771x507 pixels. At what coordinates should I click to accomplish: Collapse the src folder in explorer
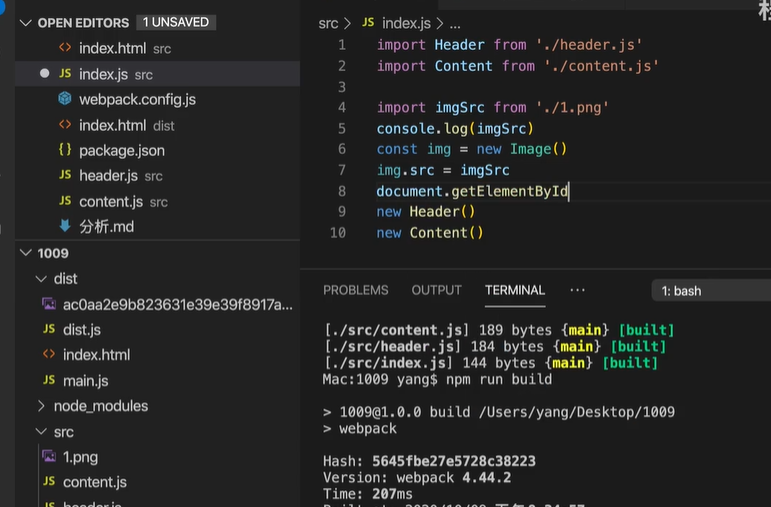[x=41, y=432]
